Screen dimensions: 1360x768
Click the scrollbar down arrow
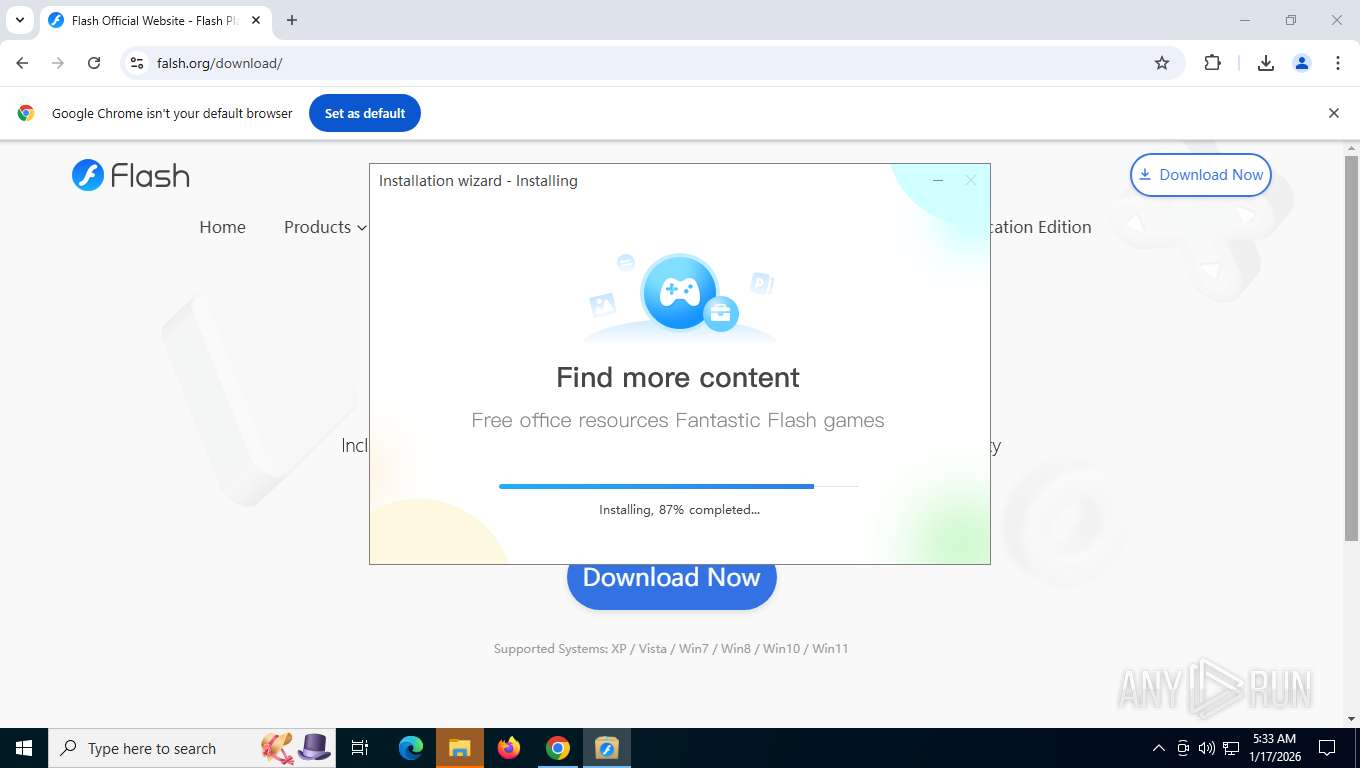(1351, 718)
